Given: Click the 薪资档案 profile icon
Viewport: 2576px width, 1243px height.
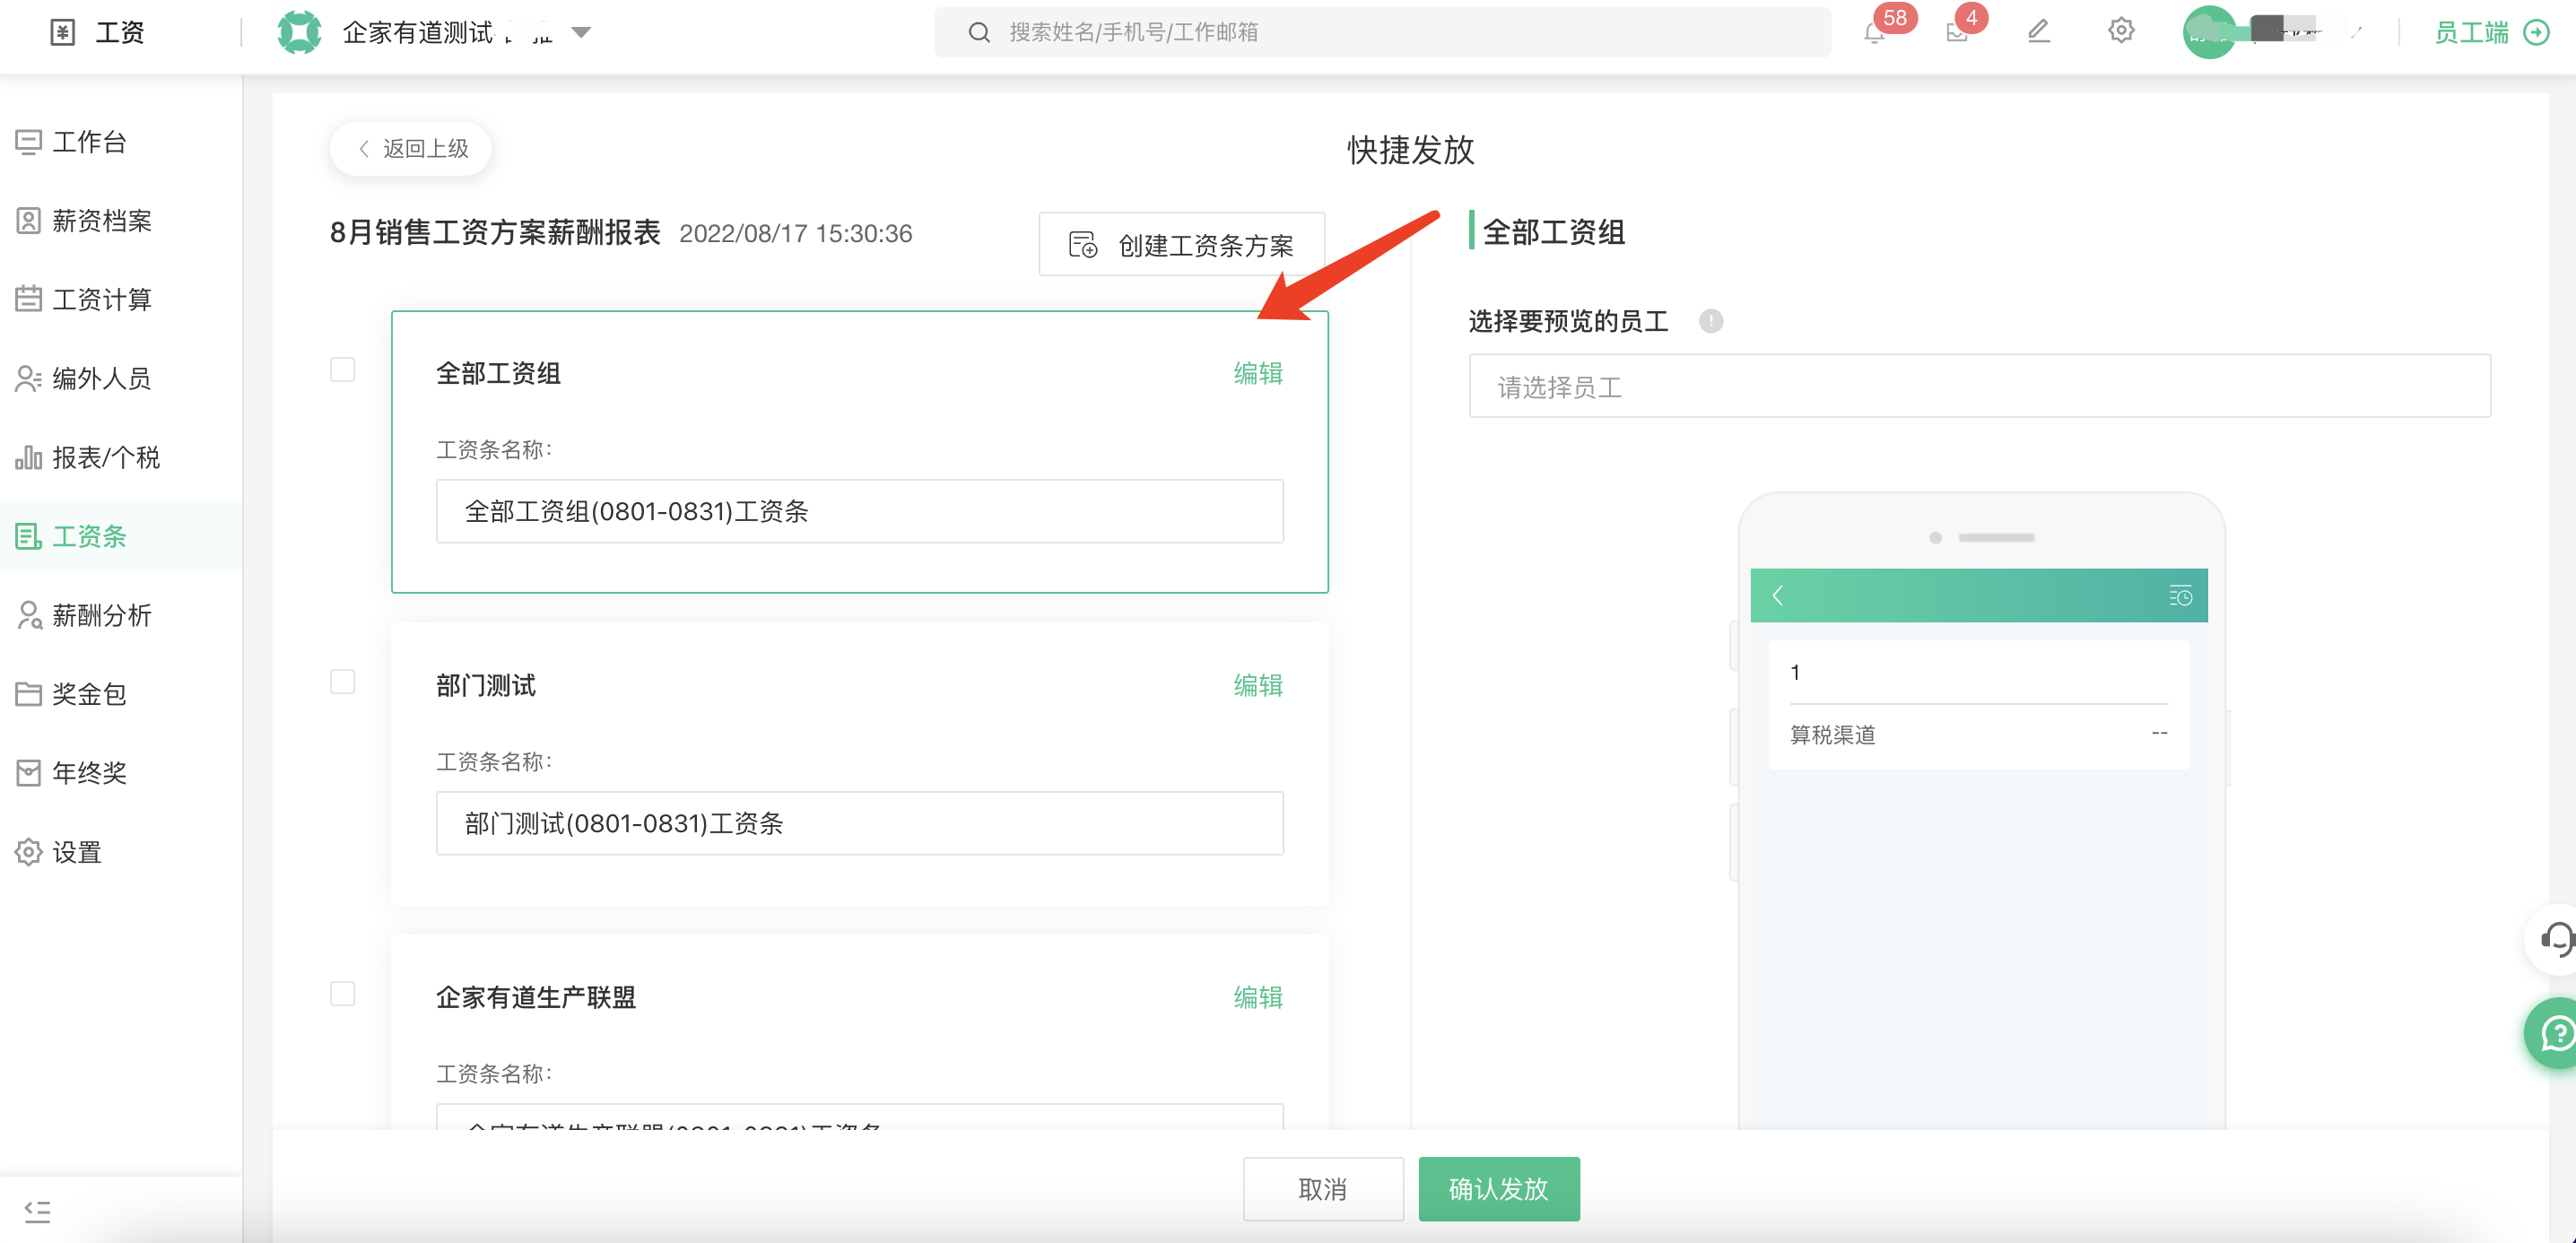Looking at the screenshot, I should (x=28, y=221).
